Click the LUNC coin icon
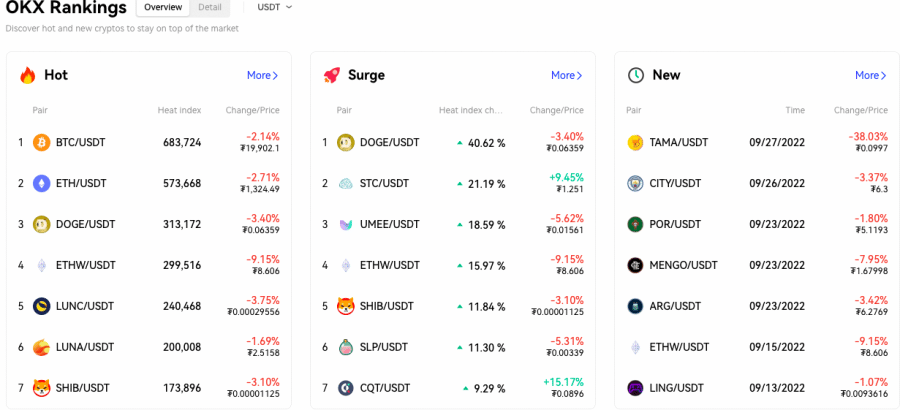This screenshot has width=900, height=410. pyautogui.click(x=41, y=306)
